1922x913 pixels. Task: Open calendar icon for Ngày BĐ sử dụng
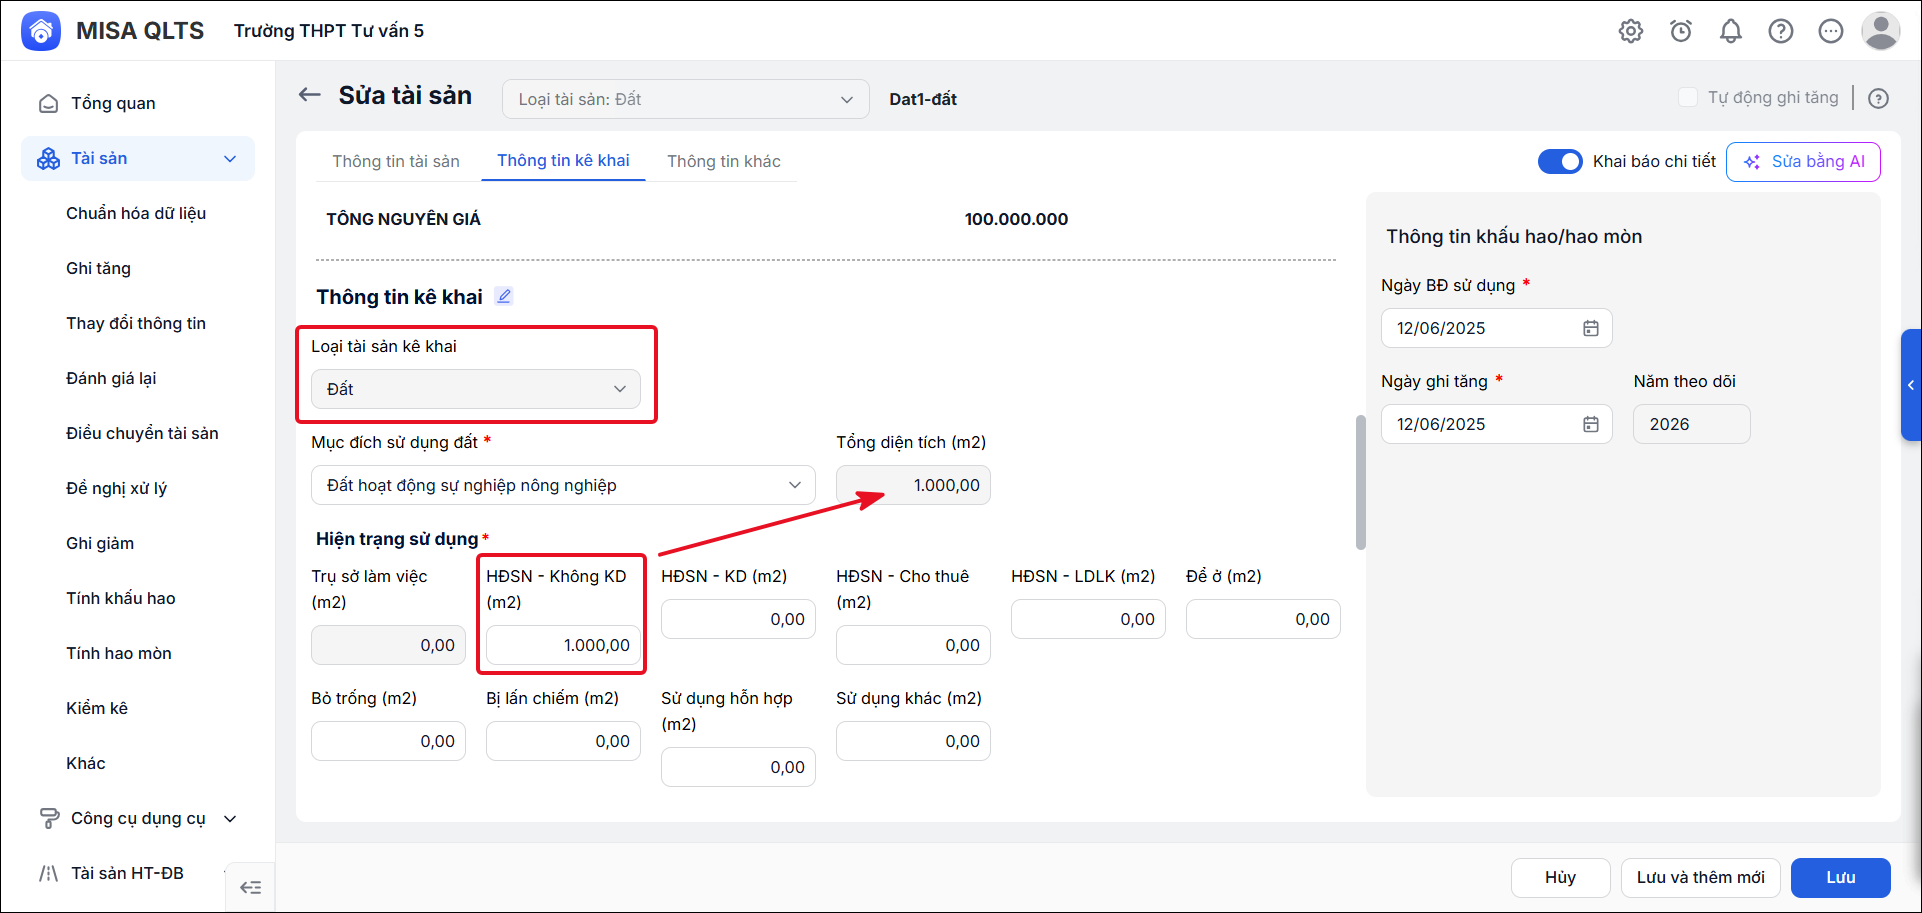pyautogui.click(x=1591, y=328)
